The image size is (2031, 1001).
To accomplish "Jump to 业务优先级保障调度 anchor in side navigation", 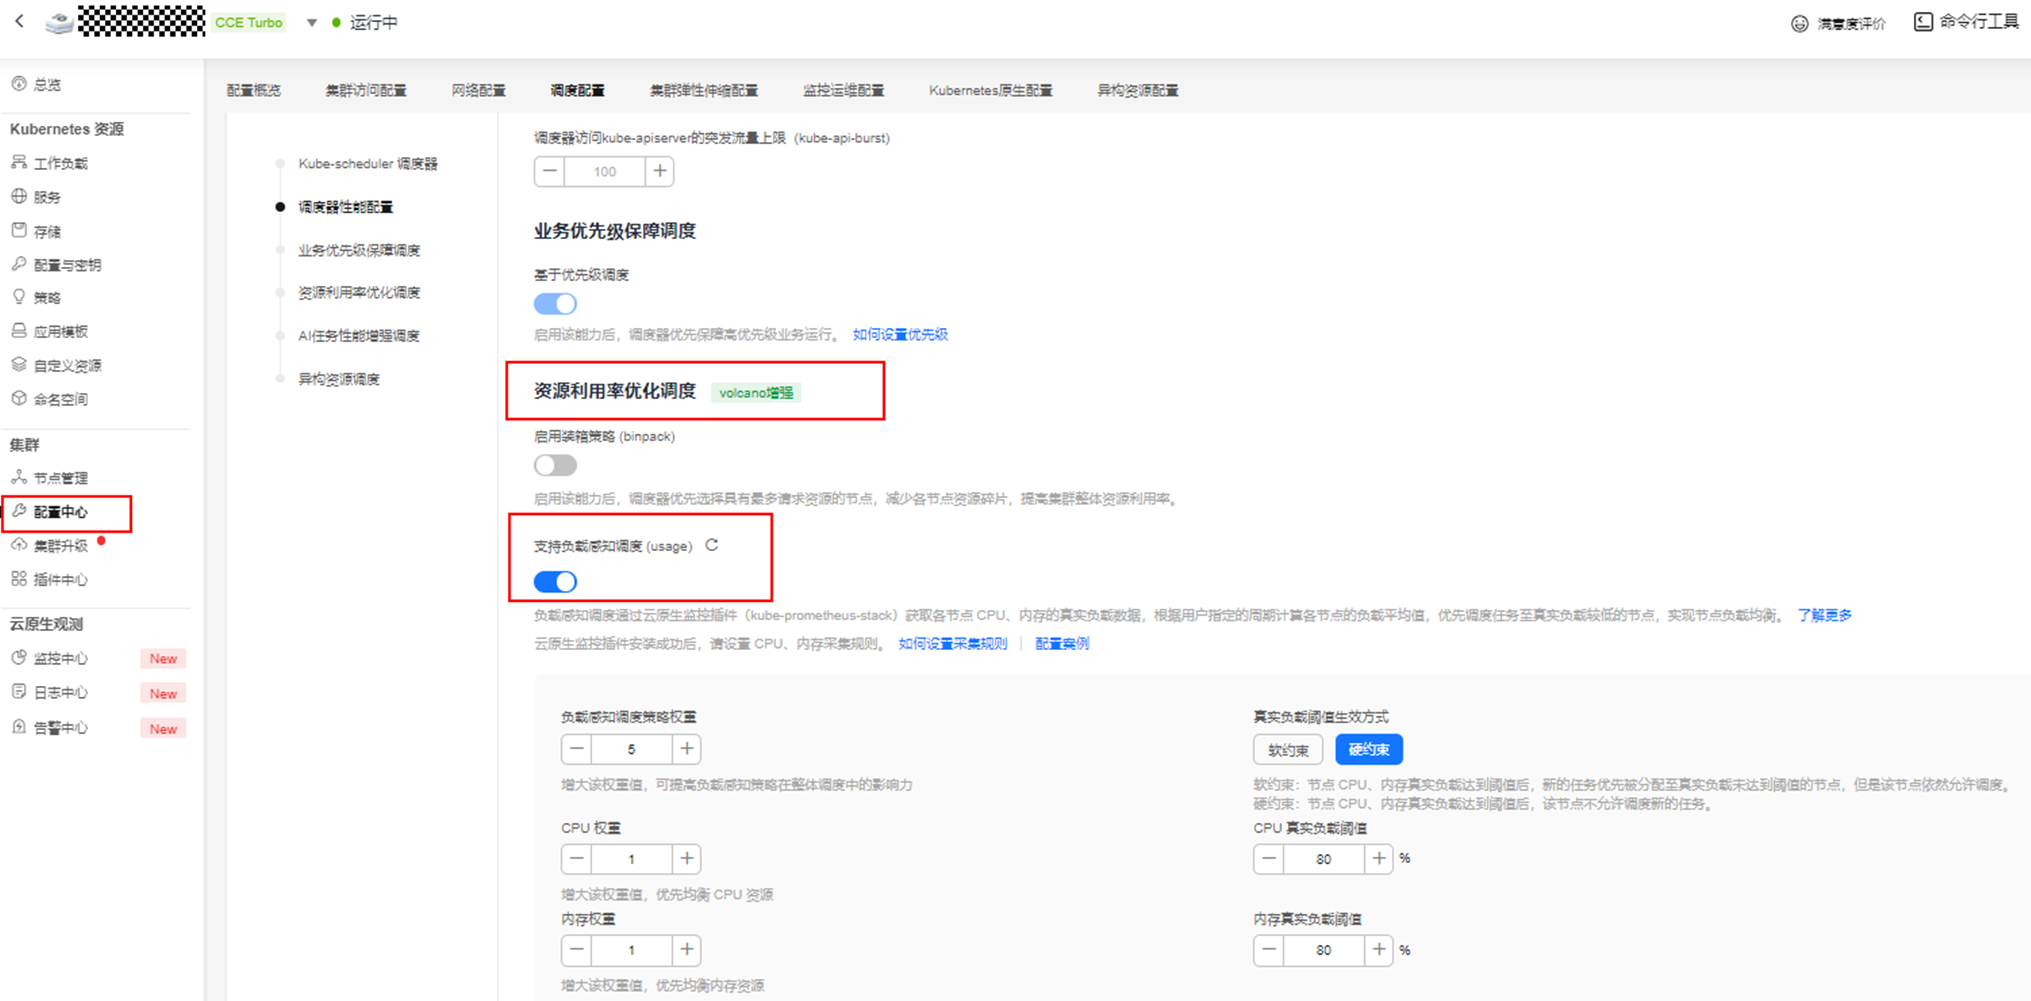I will tap(359, 250).
